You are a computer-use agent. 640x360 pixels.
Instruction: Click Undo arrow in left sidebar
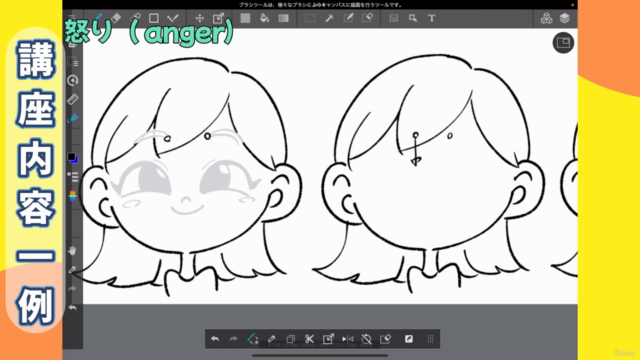pyautogui.click(x=73, y=307)
